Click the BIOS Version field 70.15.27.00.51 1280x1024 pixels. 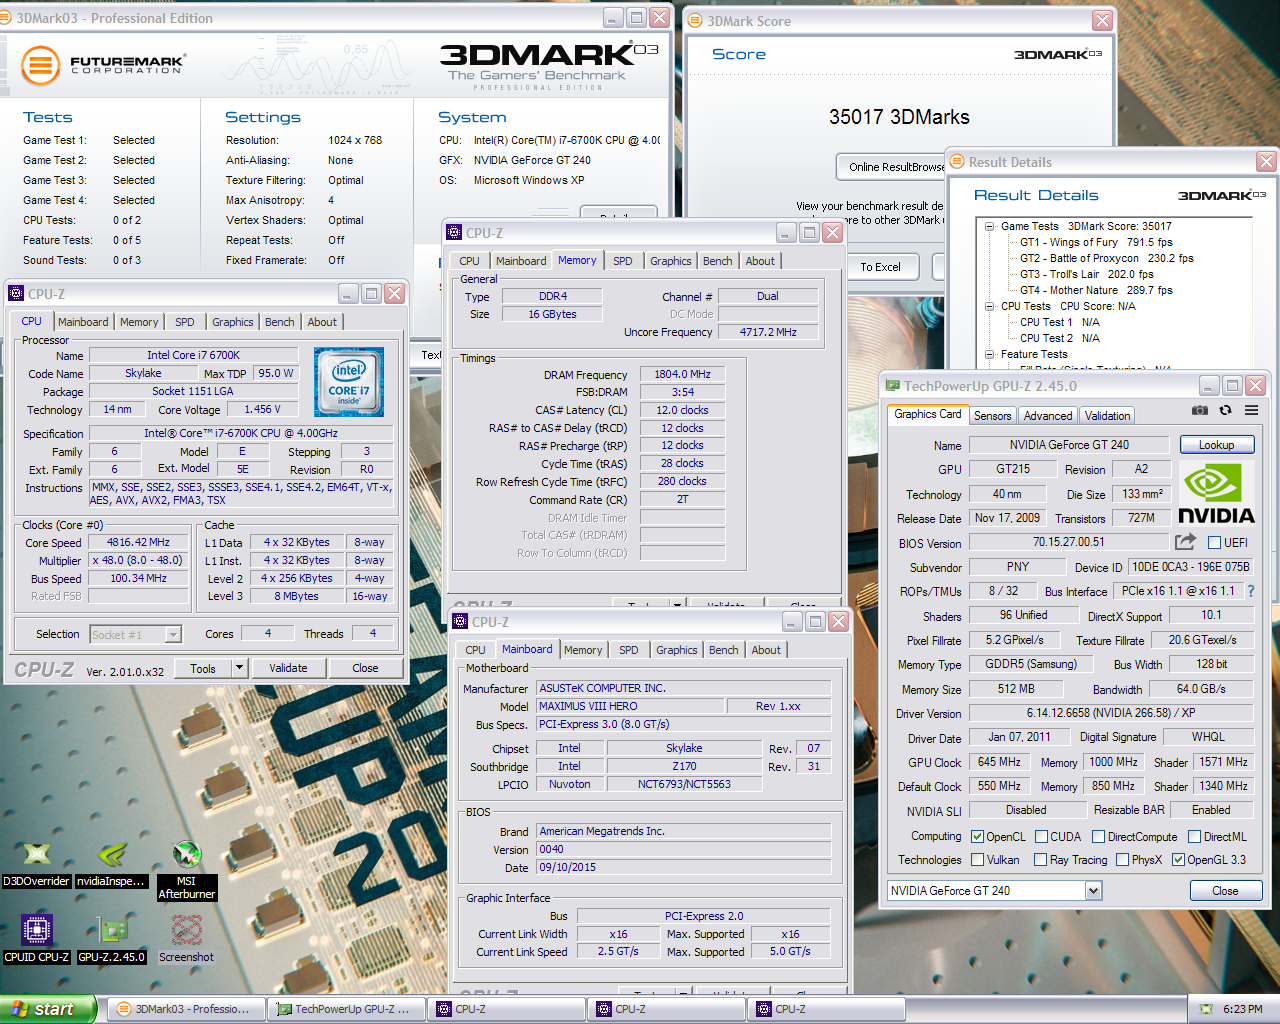click(x=1069, y=542)
